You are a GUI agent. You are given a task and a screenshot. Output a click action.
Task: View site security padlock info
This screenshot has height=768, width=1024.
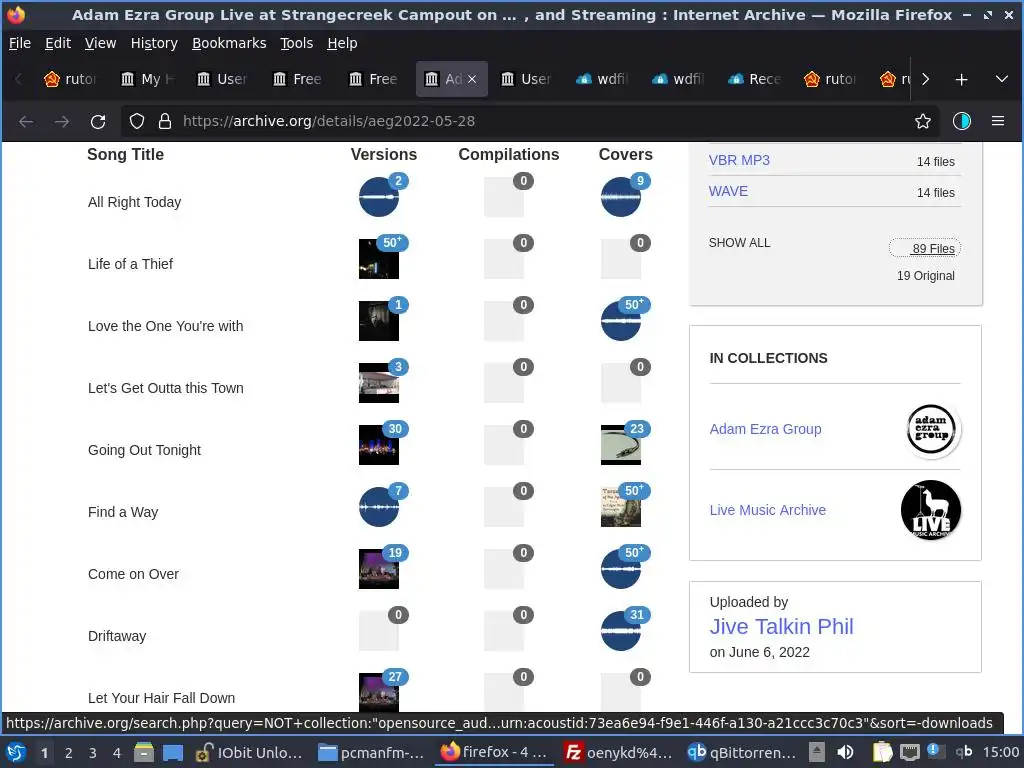point(165,121)
